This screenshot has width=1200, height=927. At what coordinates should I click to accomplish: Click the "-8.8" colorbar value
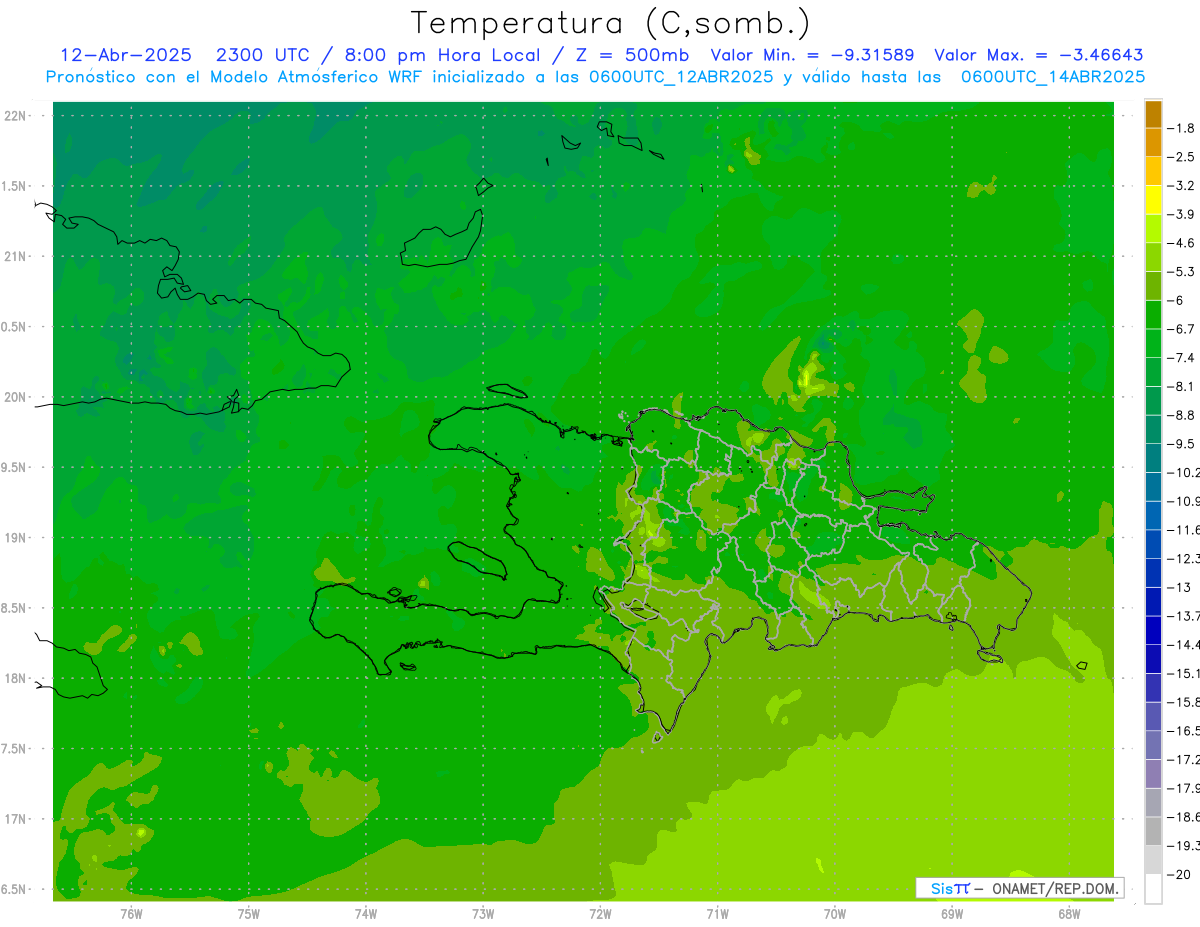(x=1182, y=415)
